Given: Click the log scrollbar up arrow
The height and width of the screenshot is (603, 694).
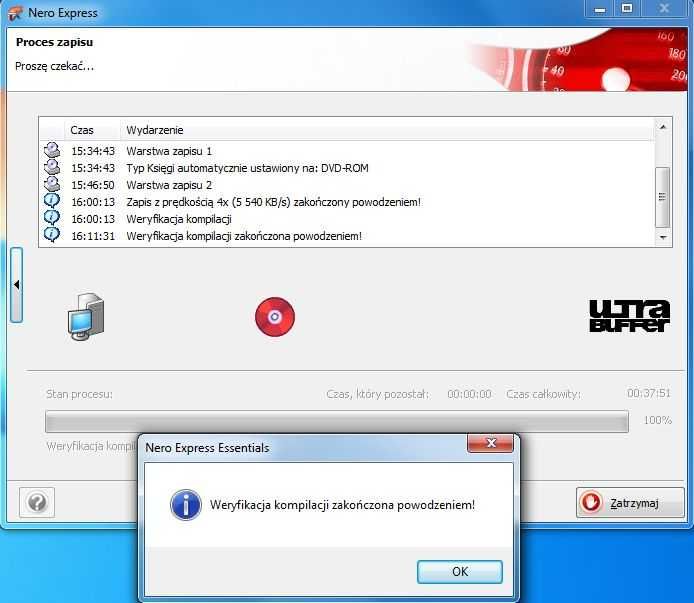Looking at the screenshot, I should click(663, 127).
